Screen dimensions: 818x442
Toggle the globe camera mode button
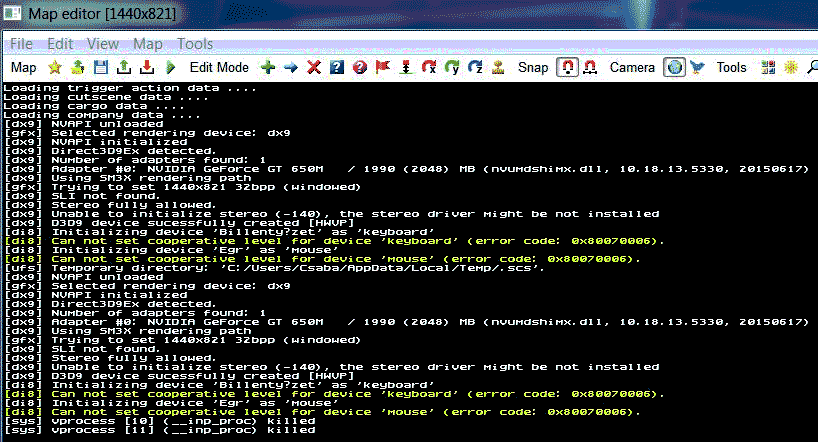pos(674,67)
